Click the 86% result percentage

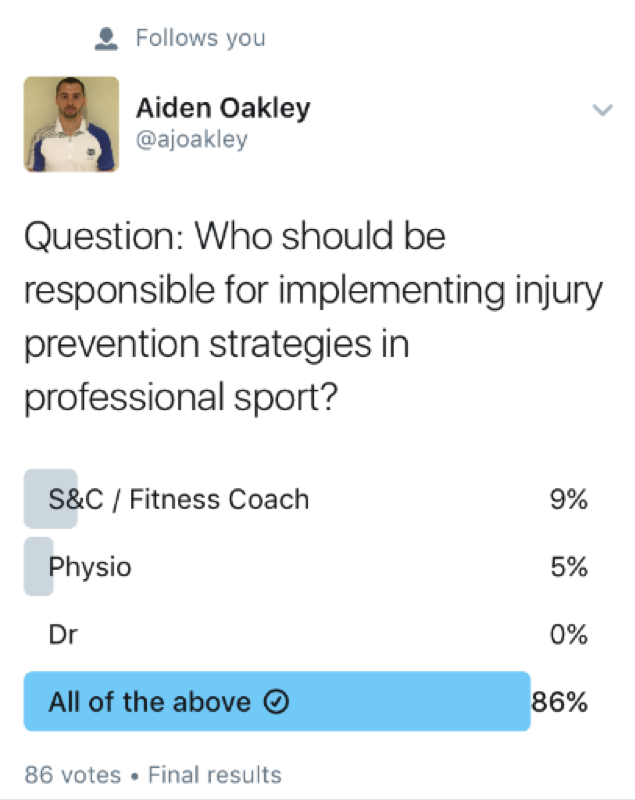(560, 702)
